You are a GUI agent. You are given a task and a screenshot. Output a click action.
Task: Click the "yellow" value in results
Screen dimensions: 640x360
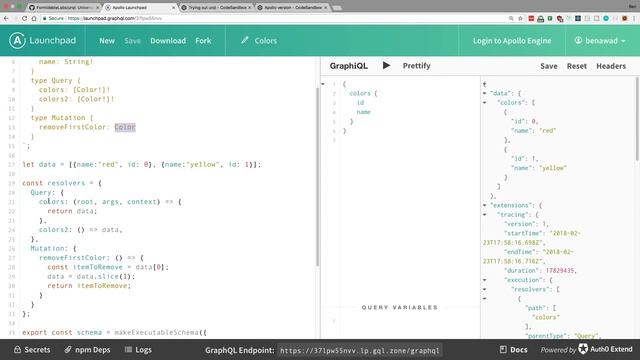point(553,168)
